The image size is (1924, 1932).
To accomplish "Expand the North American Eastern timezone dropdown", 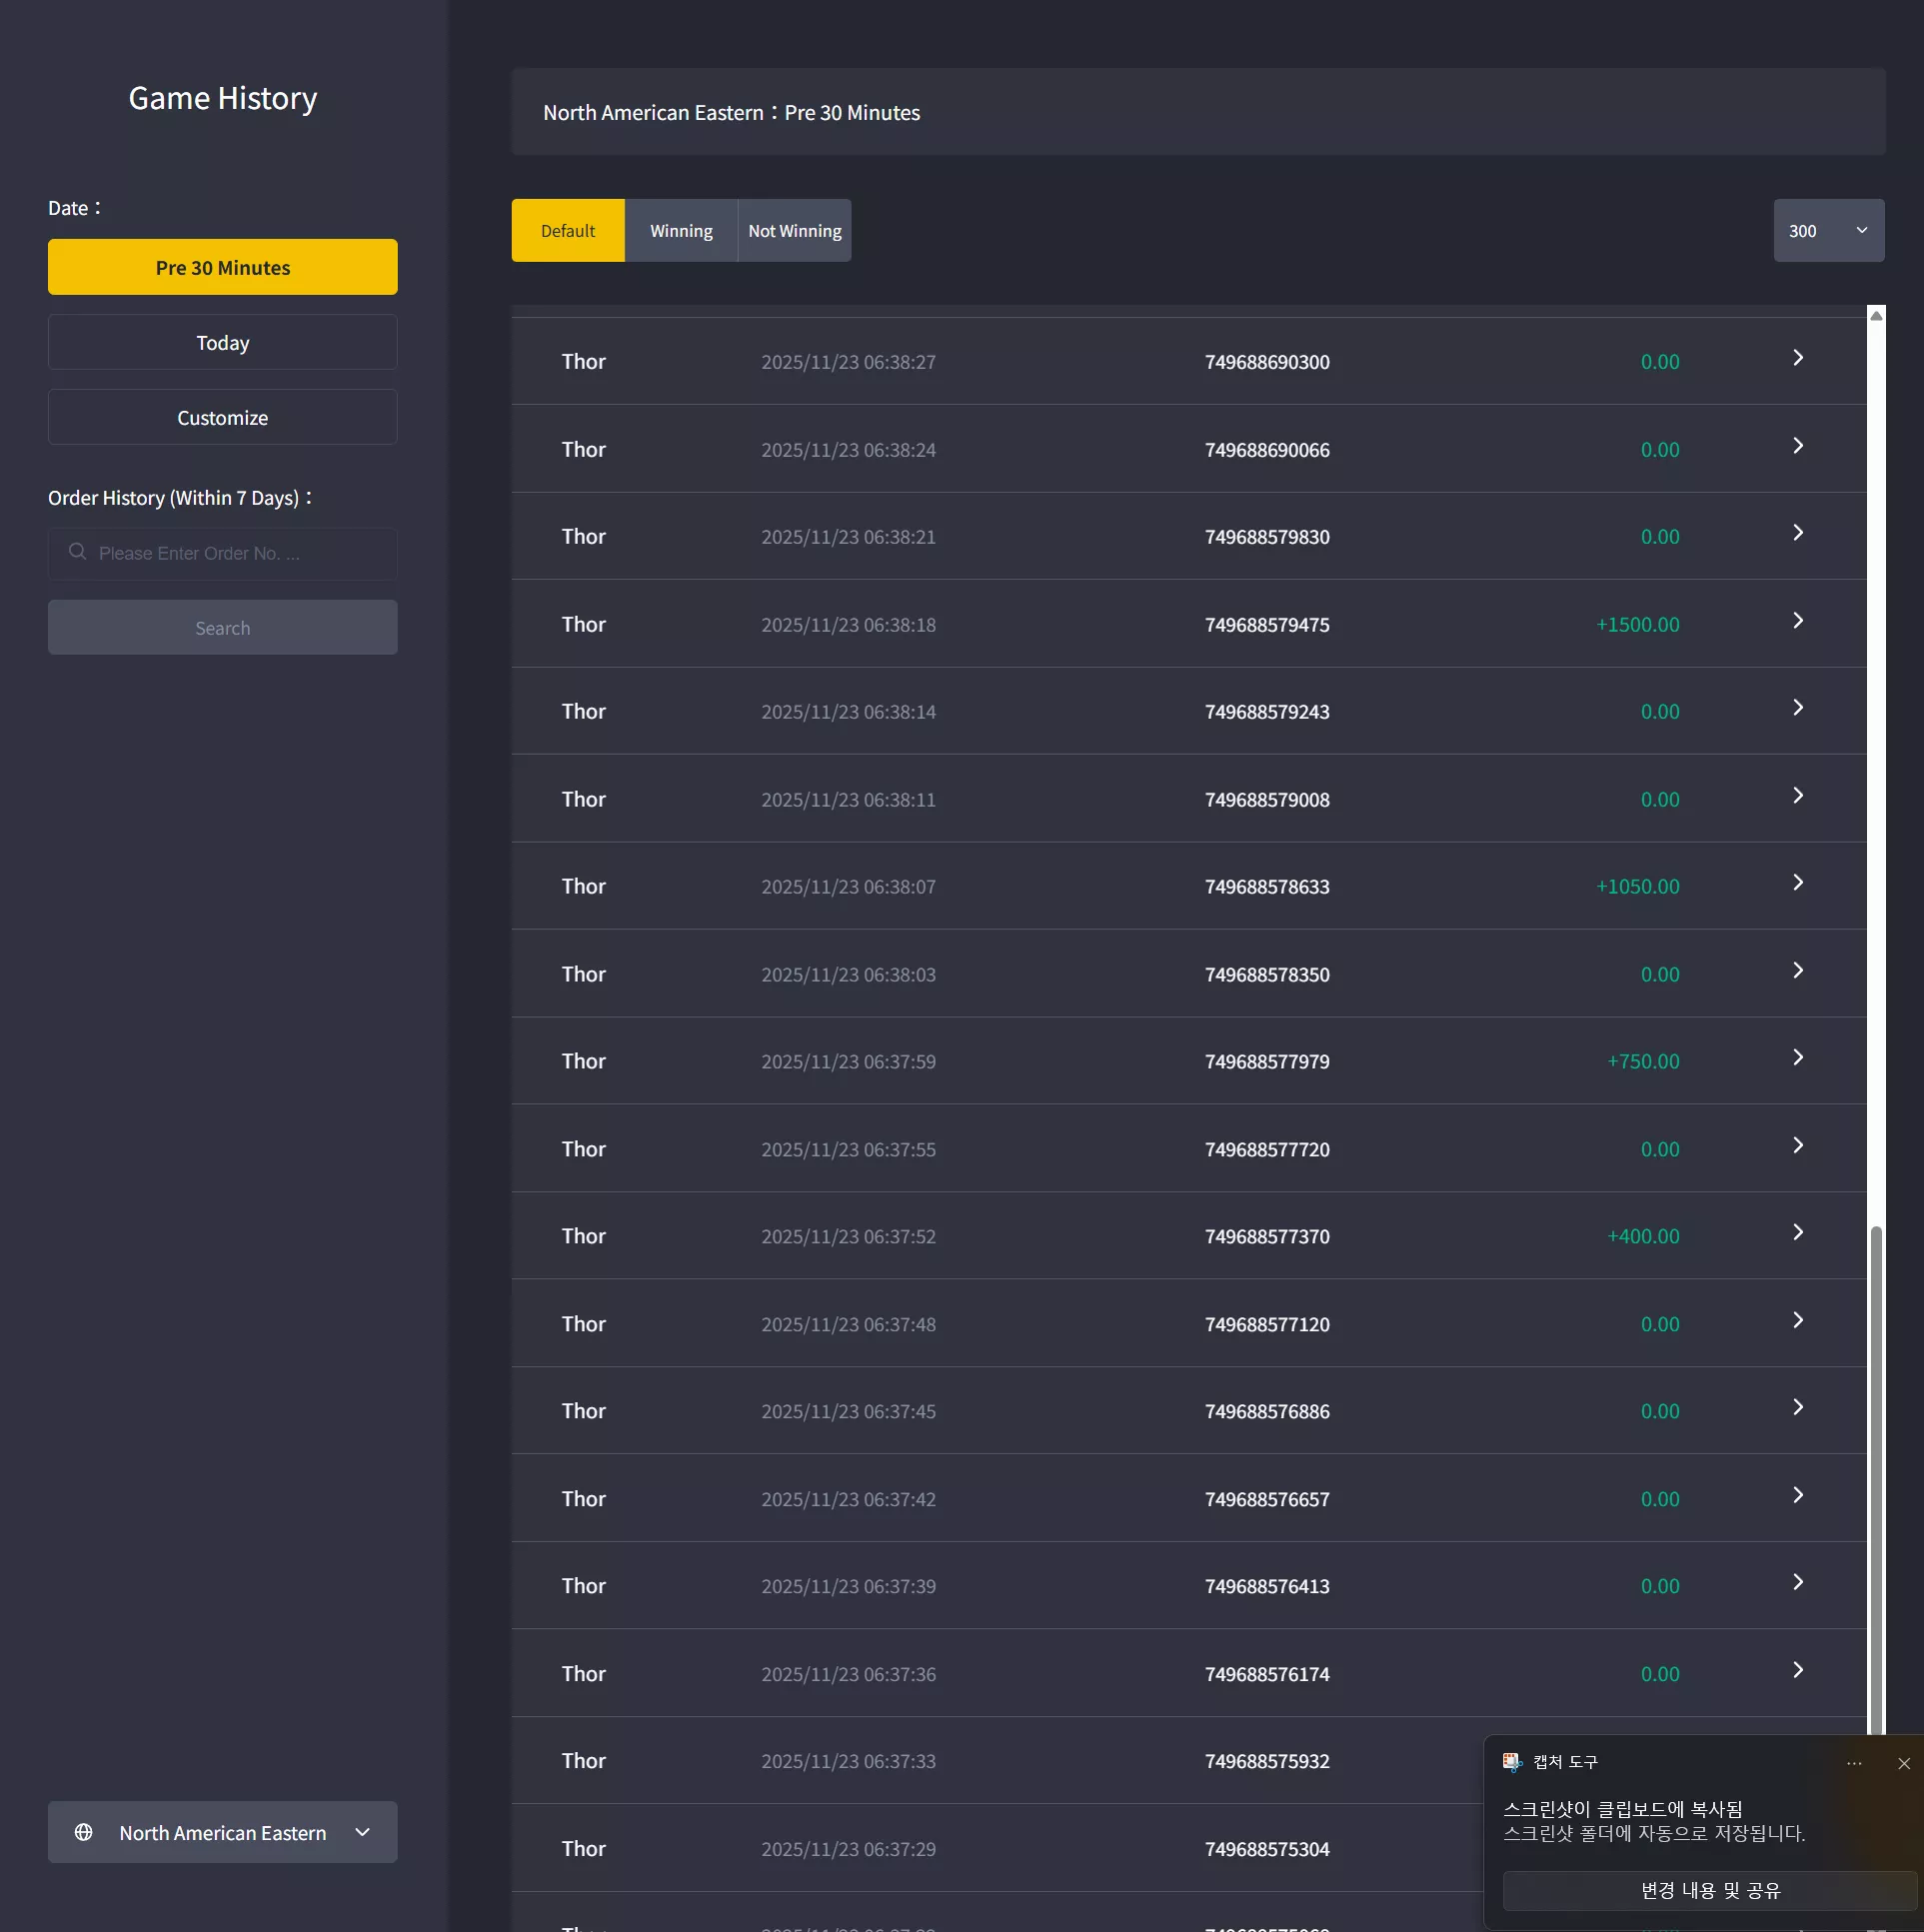I will (x=223, y=1833).
